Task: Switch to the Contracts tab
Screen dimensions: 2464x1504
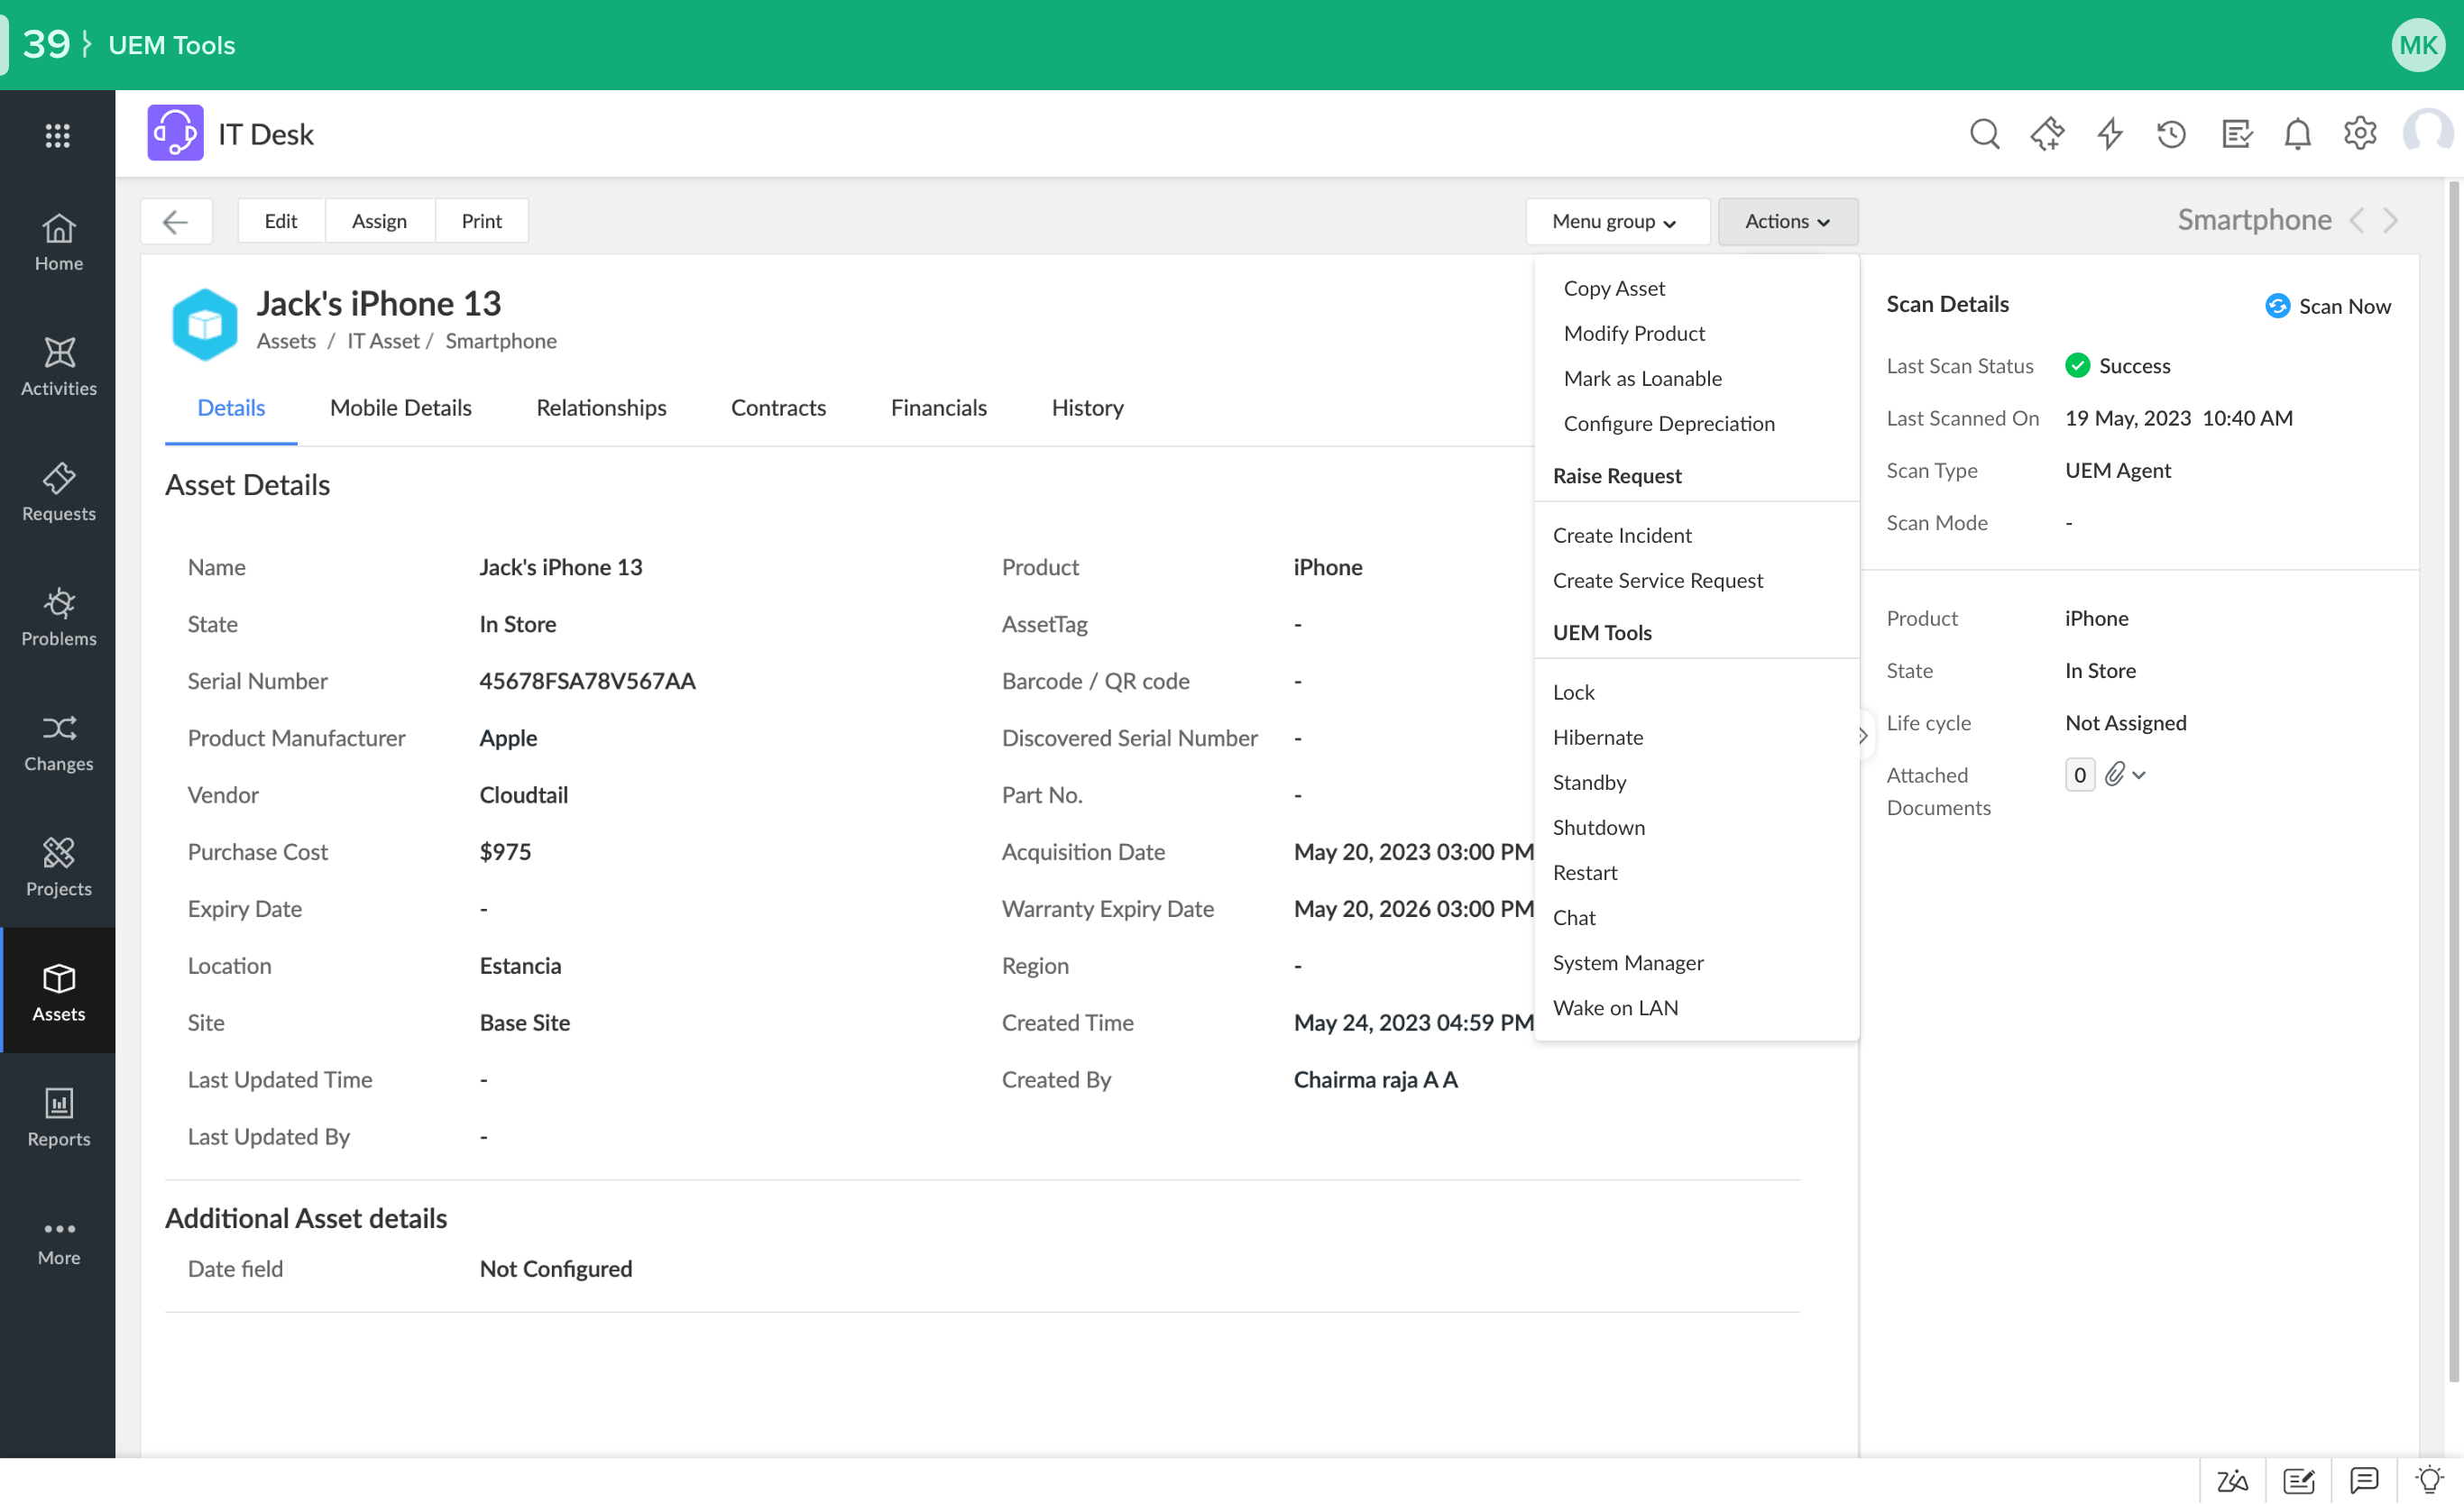Action: click(x=778, y=408)
